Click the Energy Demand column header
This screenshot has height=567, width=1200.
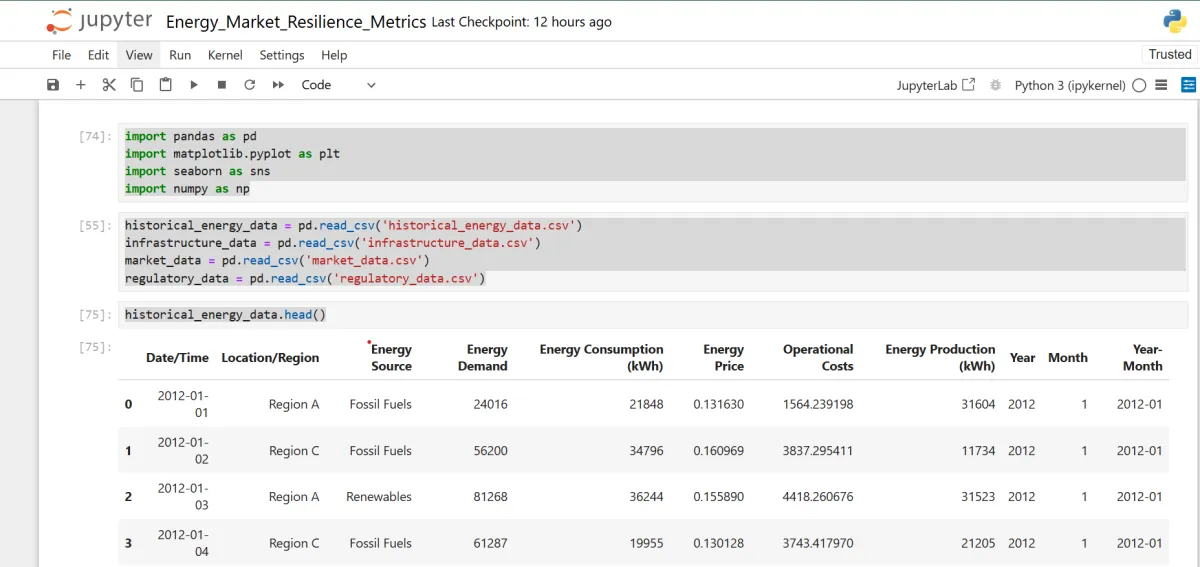482,357
